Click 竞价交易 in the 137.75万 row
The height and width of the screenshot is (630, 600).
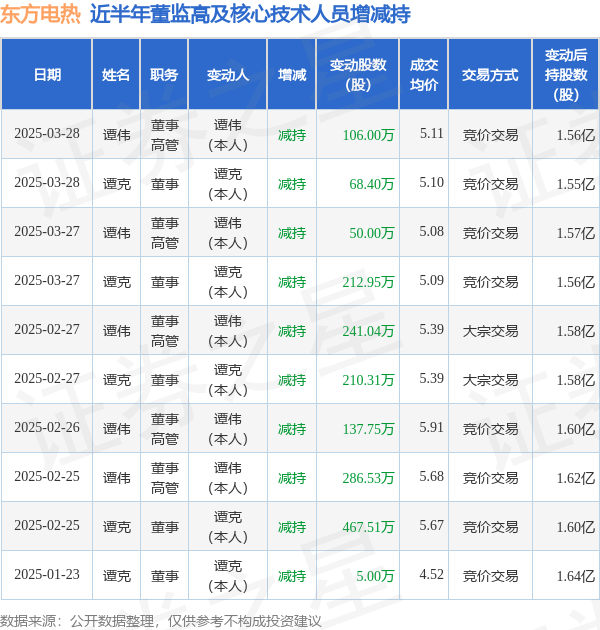pos(490,429)
